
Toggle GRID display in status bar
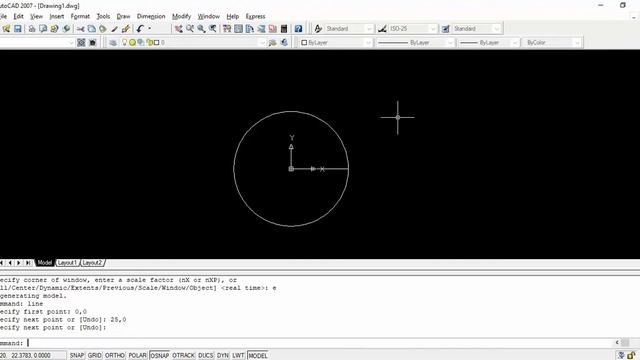(x=95, y=356)
